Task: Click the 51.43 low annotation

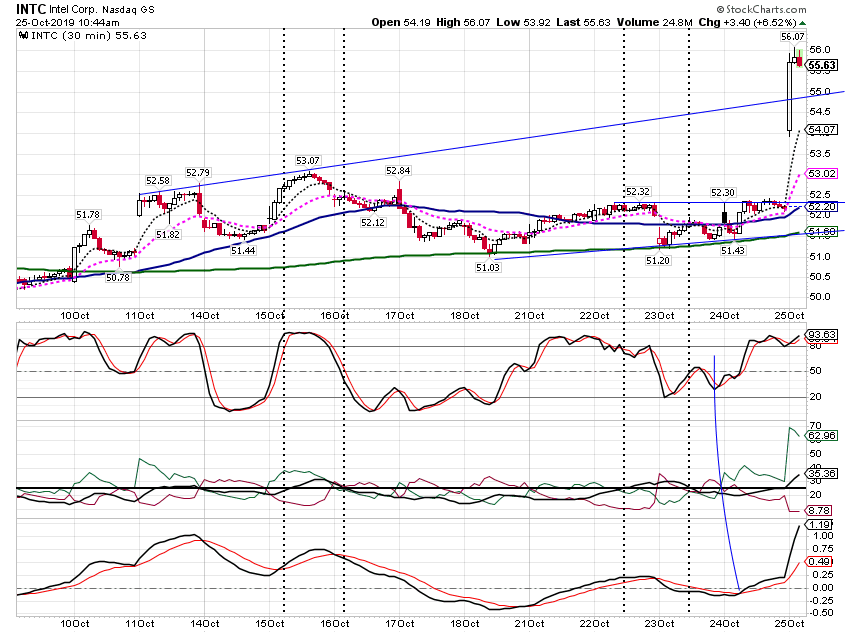Action: point(733,251)
